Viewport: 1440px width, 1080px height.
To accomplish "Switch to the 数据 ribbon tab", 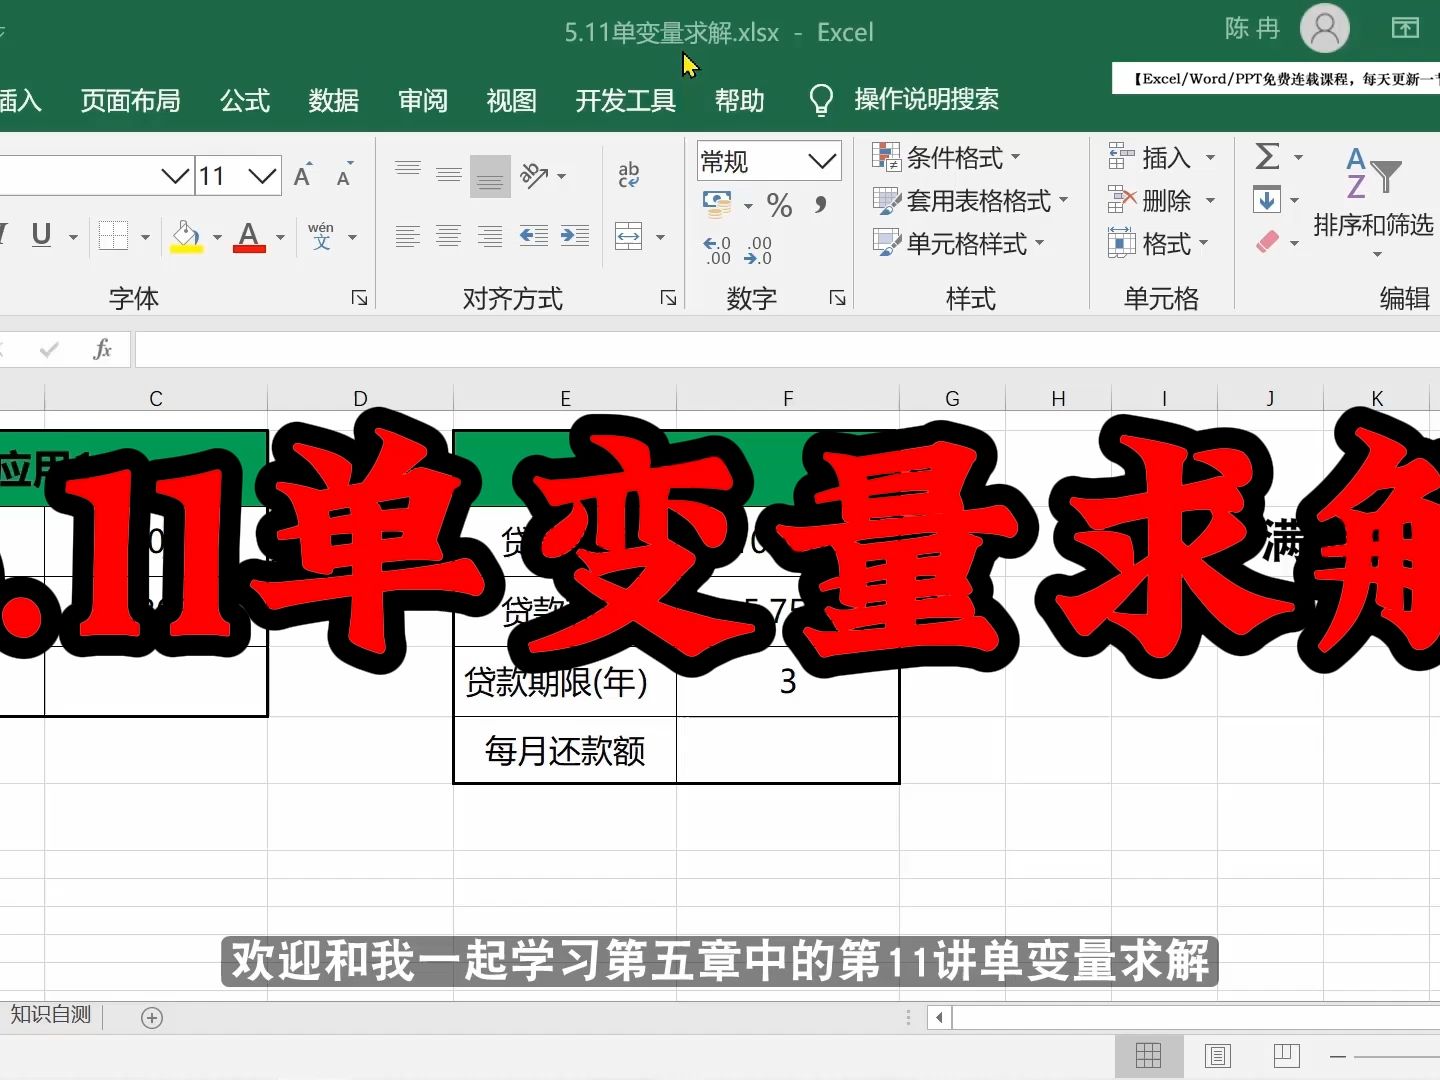I will pyautogui.click(x=333, y=100).
